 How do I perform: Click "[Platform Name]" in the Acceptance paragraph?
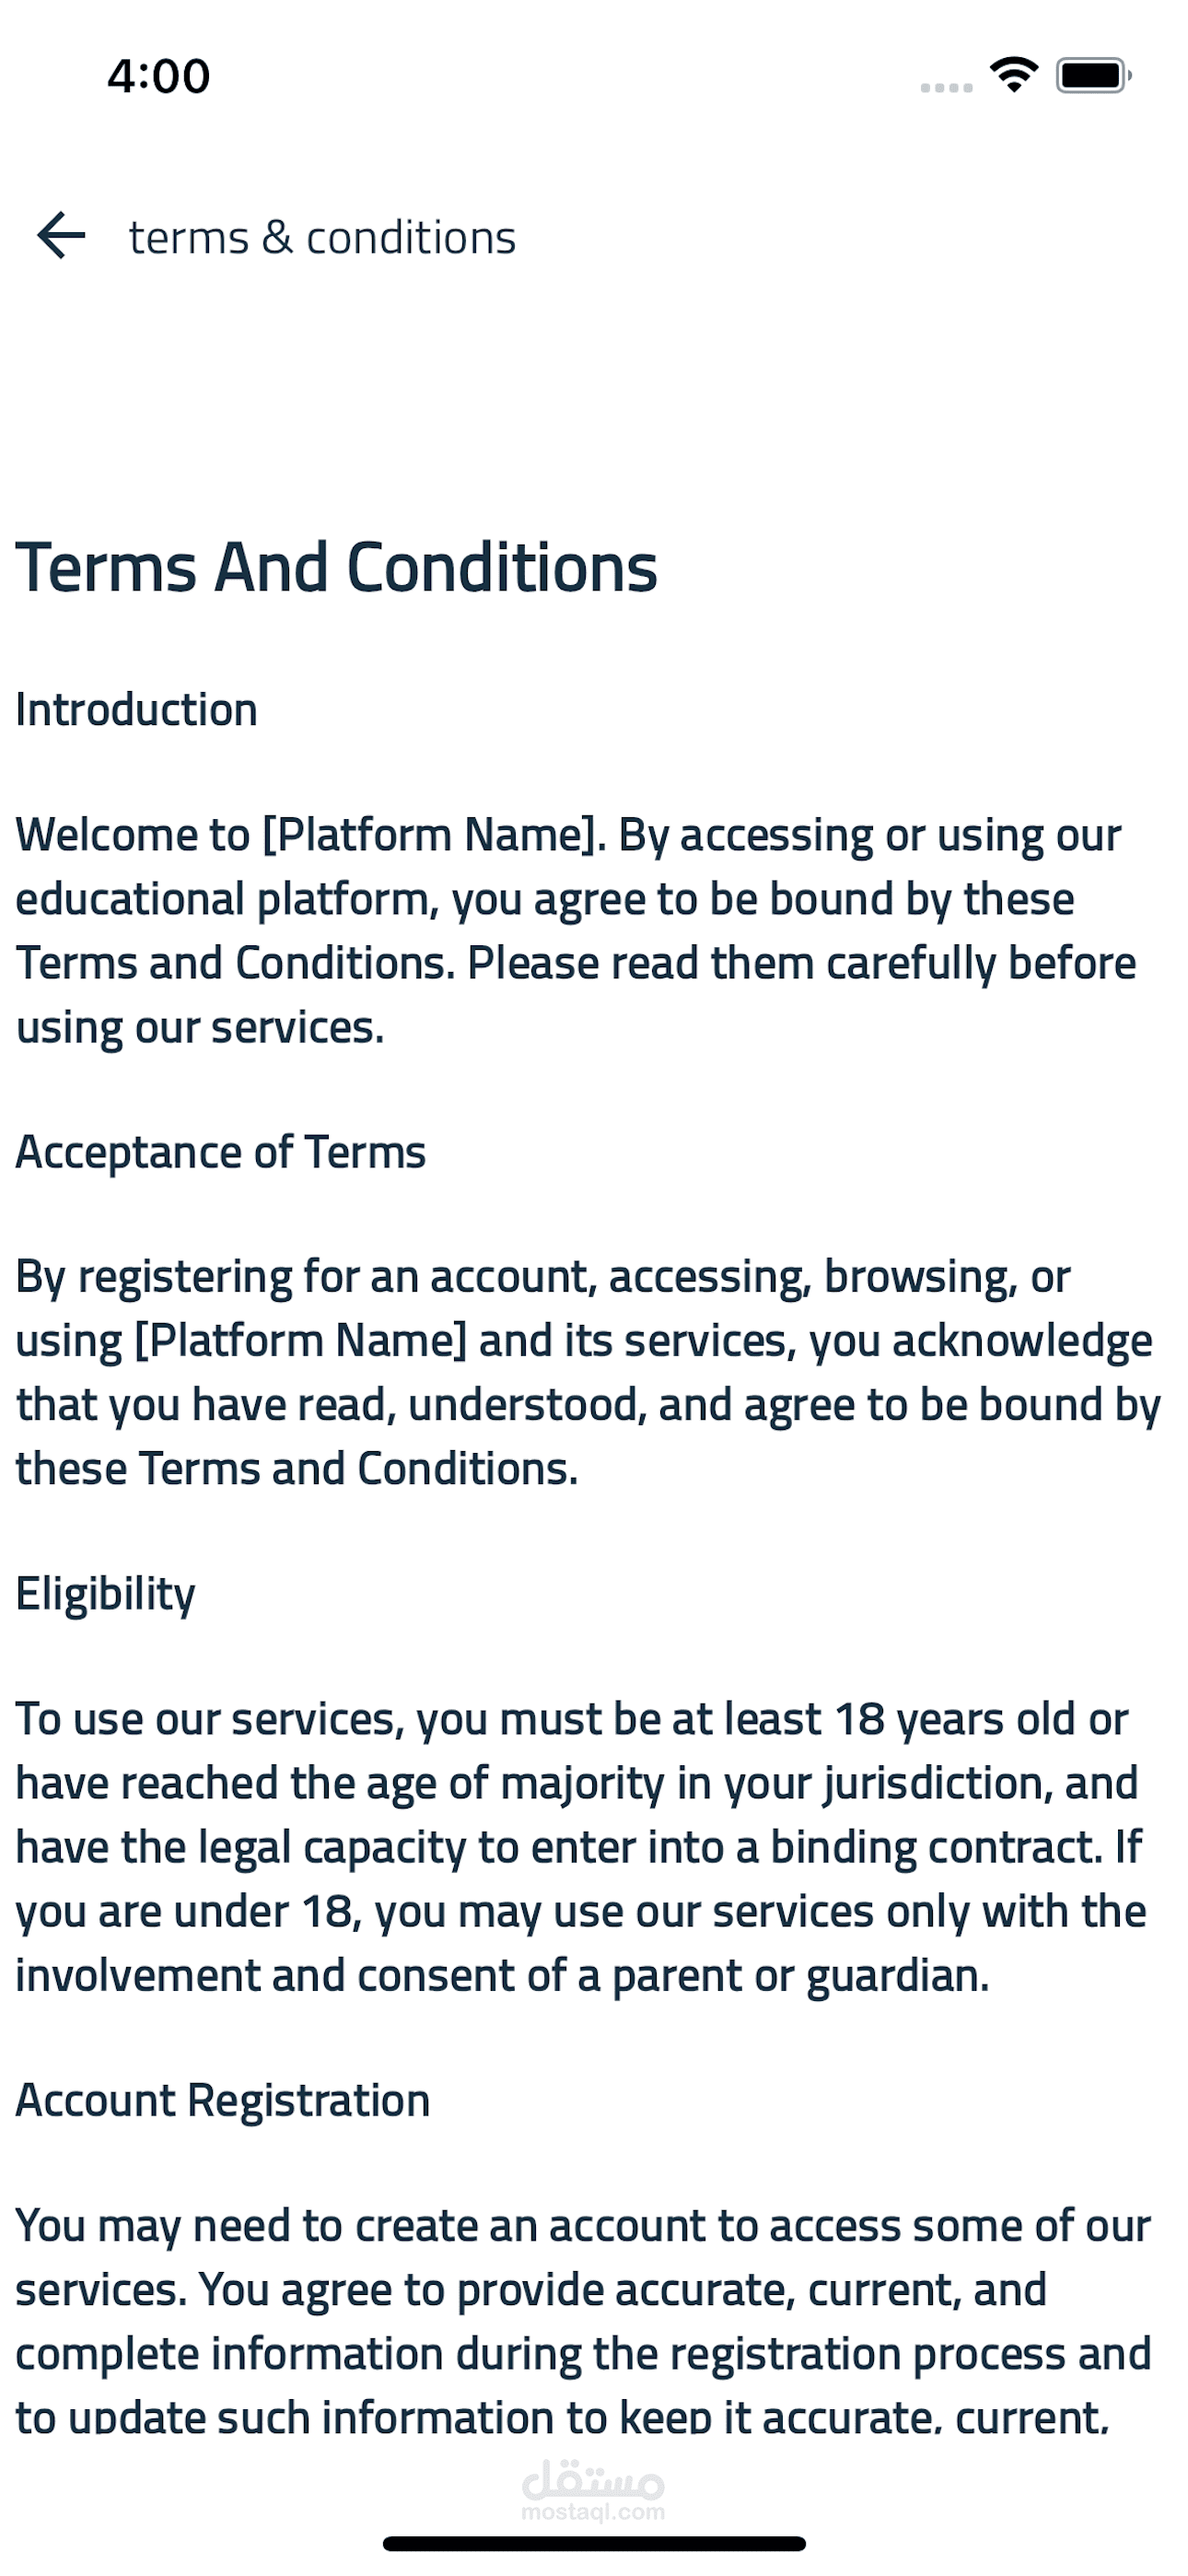point(301,1341)
